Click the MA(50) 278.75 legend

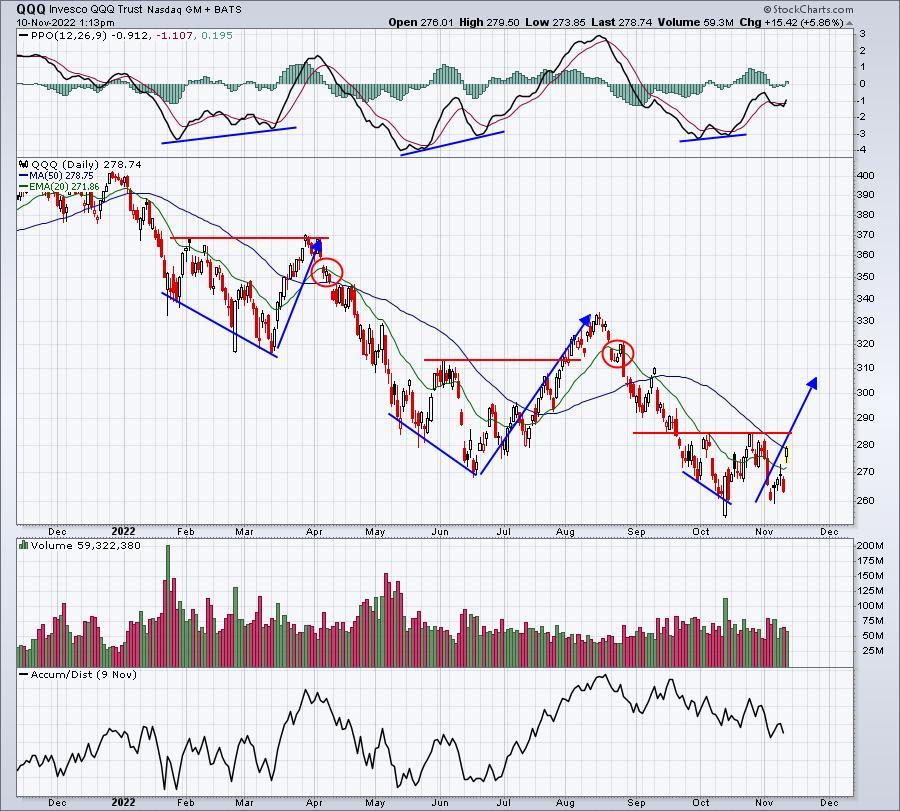(x=61, y=176)
